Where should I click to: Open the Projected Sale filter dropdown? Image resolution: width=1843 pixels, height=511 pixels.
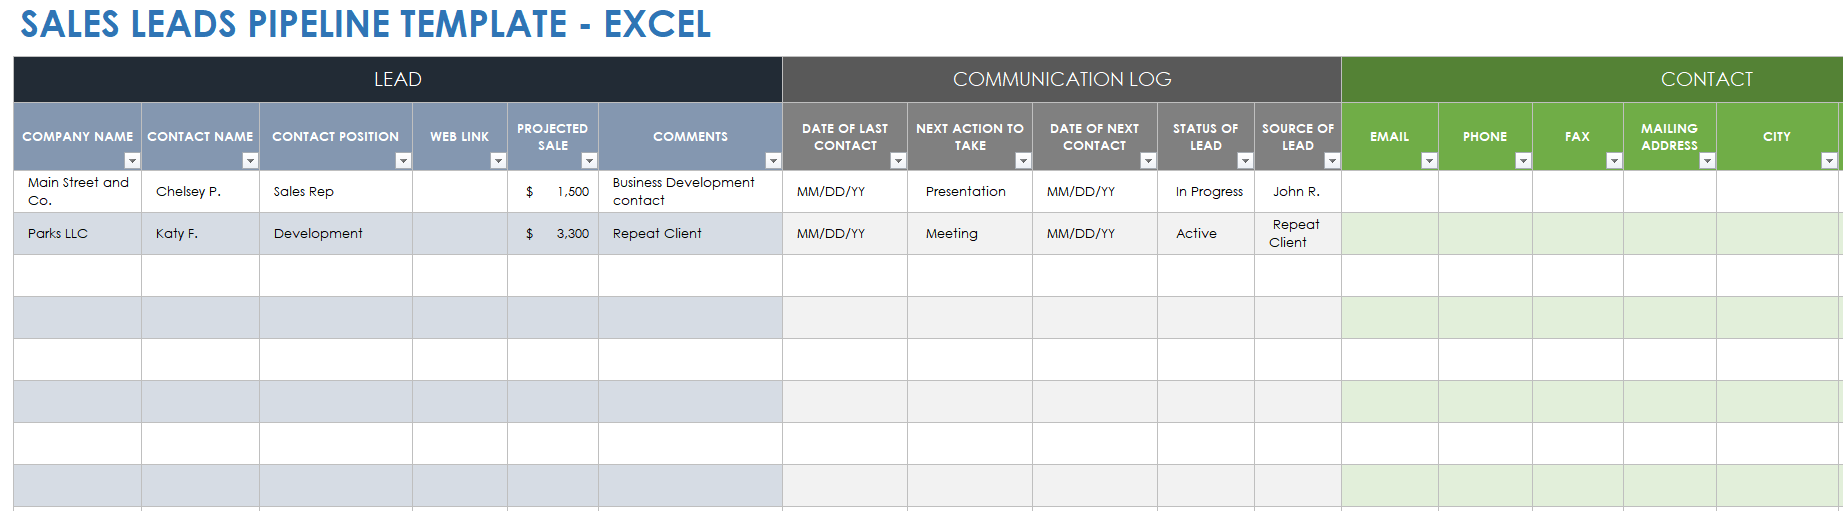click(x=589, y=161)
